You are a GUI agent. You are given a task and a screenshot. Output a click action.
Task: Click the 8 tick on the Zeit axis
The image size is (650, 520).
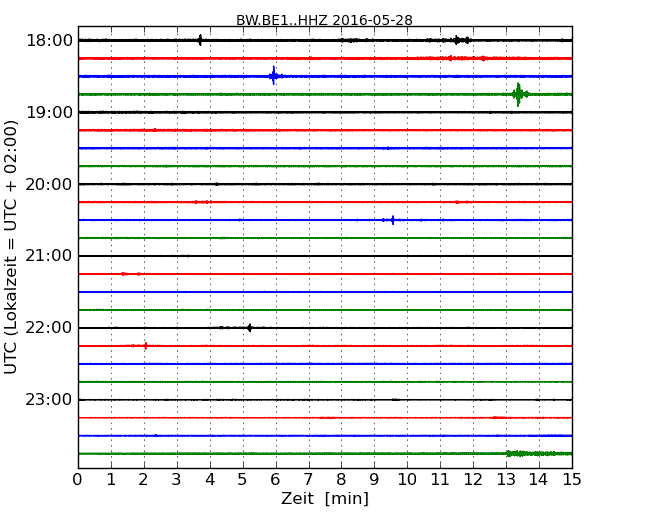[341, 479]
